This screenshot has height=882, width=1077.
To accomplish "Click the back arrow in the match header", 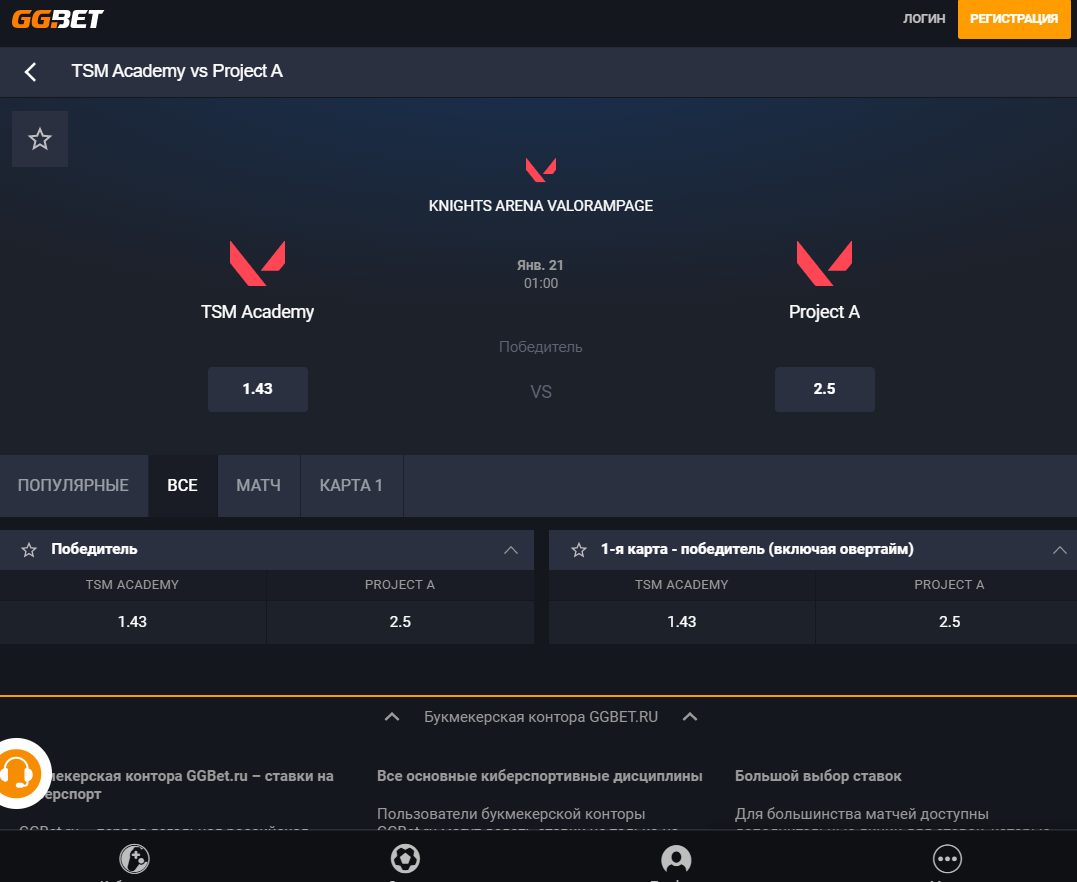I will click(31, 72).
